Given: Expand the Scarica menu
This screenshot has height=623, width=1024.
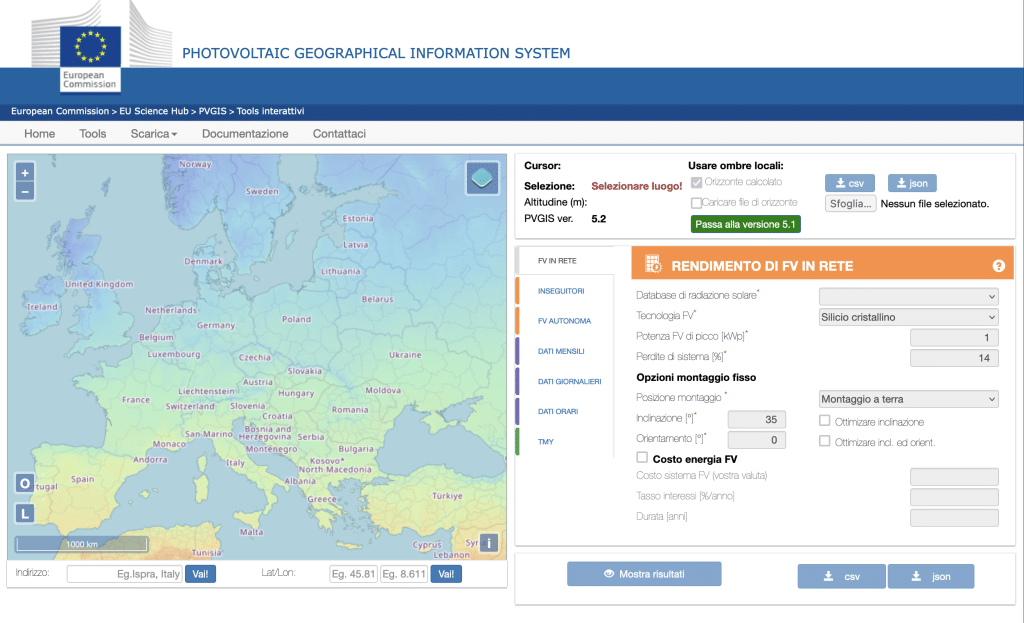Looking at the screenshot, I should point(153,134).
